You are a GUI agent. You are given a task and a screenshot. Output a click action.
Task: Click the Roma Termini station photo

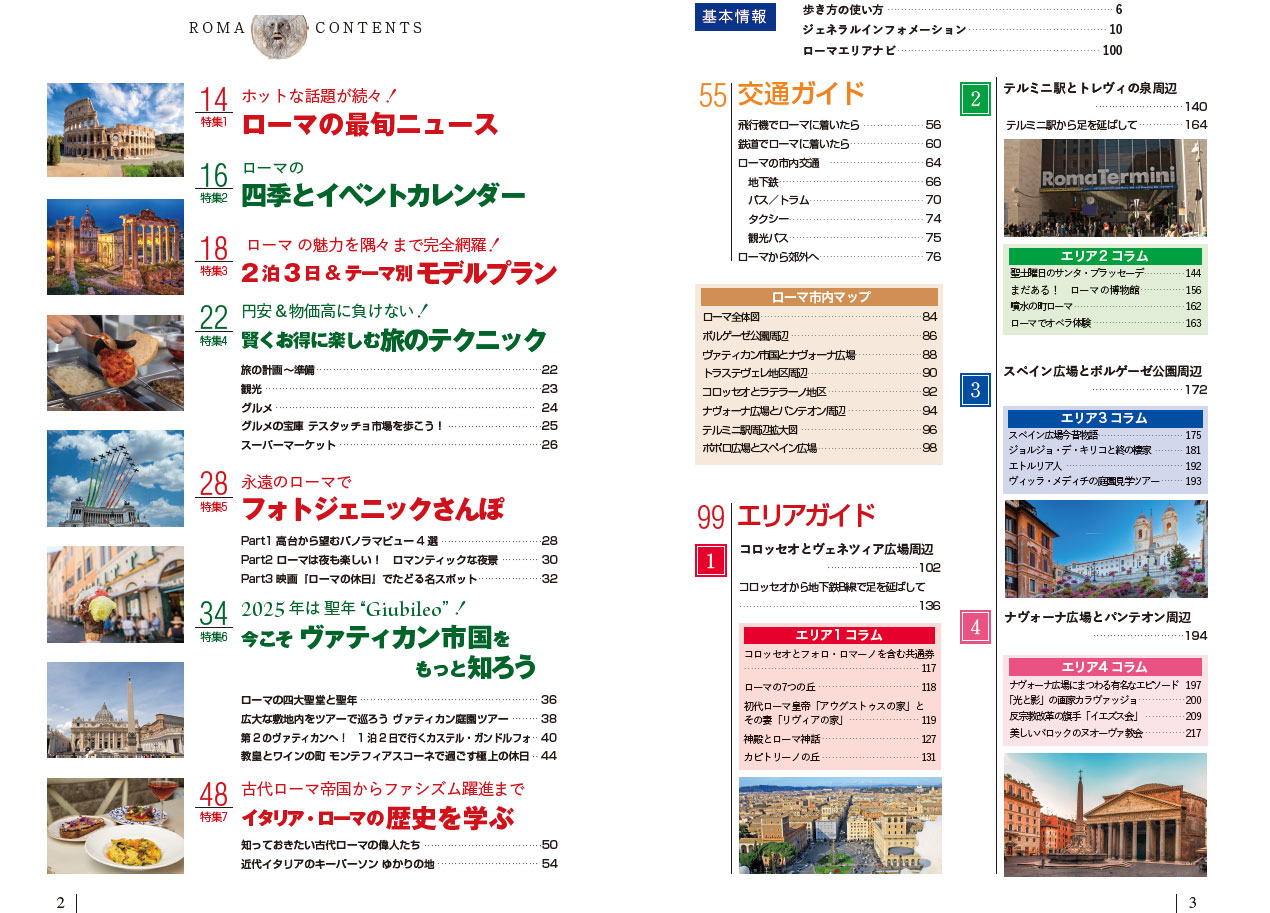tap(1105, 188)
